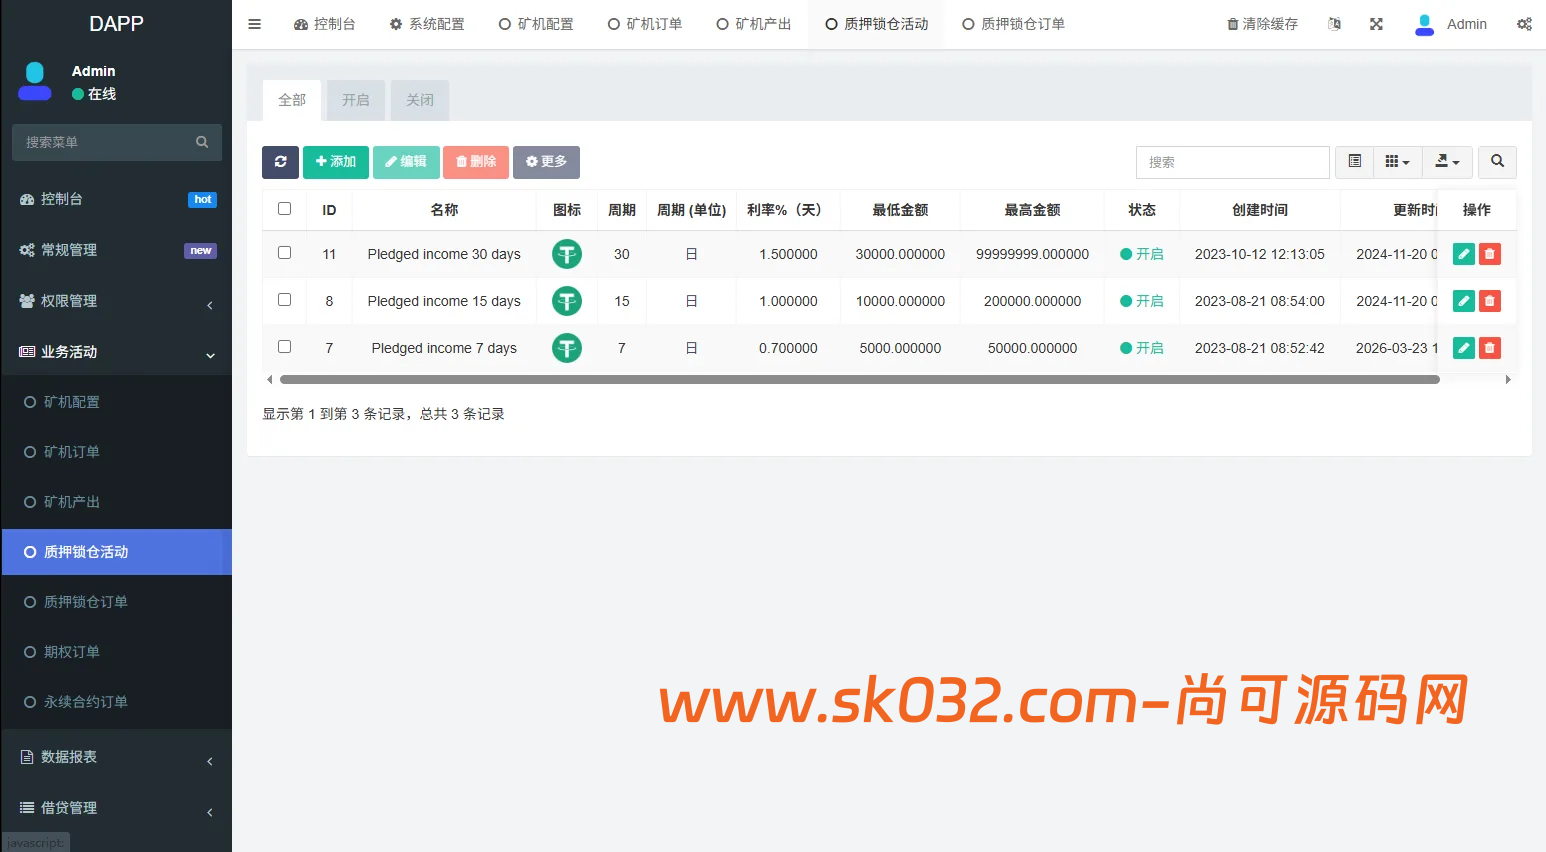Check the select-all header checkbox
Viewport: 1546px width, 852px height.
pos(284,209)
